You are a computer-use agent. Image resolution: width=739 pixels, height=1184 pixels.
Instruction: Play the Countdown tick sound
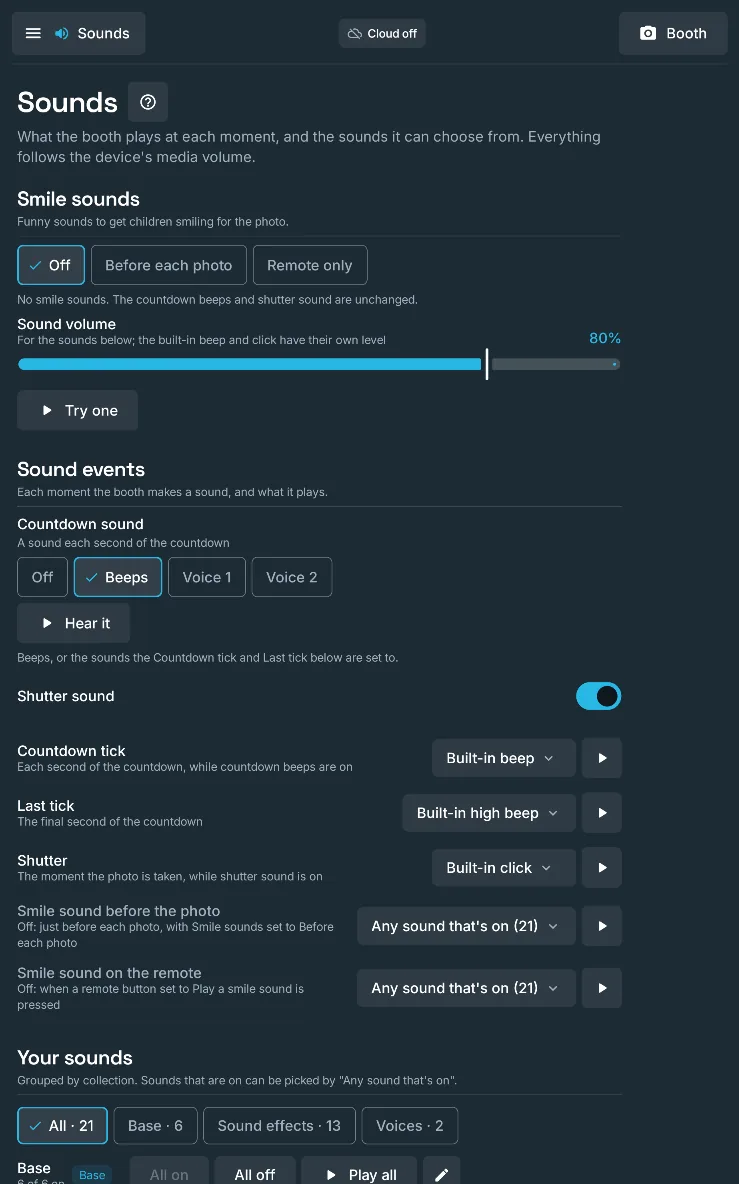coord(602,758)
